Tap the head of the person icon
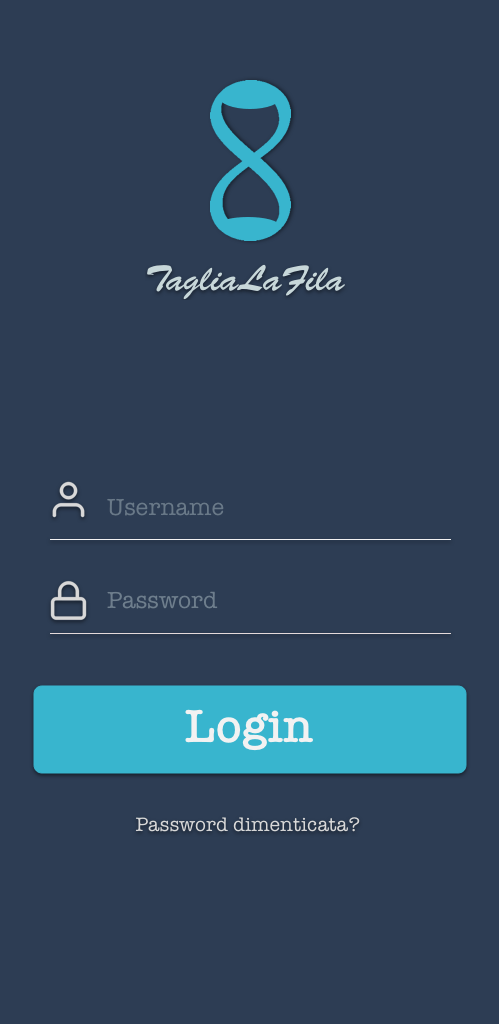Screen dimensions: 499x1024 (69, 490)
